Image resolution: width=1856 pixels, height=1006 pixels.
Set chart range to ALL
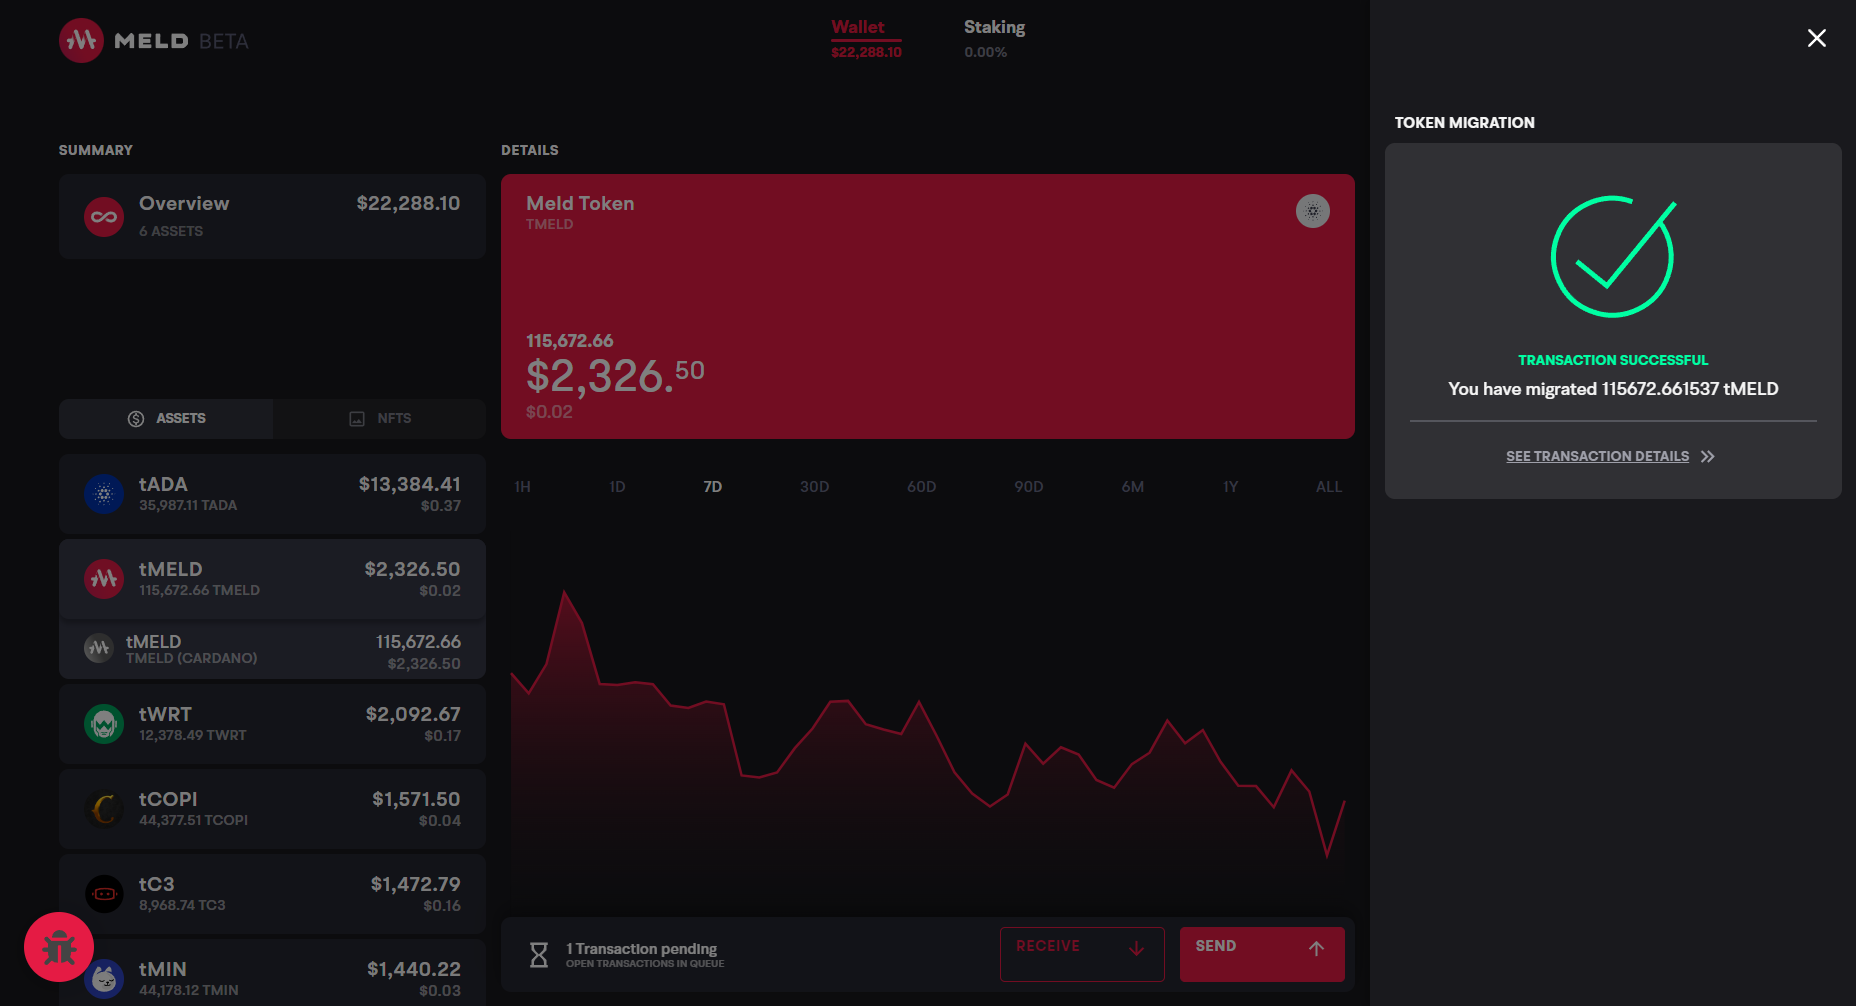click(x=1328, y=487)
